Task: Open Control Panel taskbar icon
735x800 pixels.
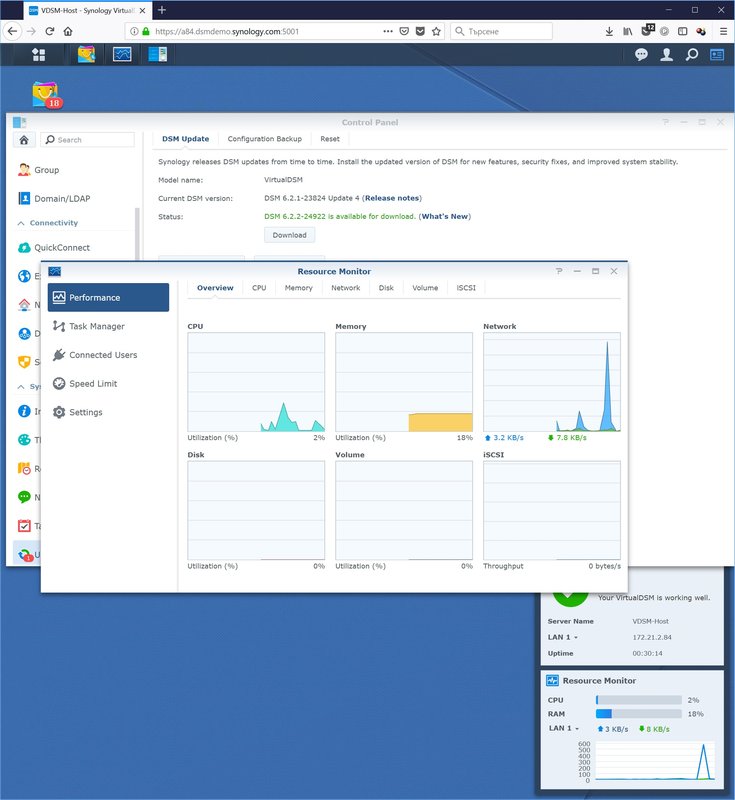Action: pyautogui.click(x=158, y=54)
